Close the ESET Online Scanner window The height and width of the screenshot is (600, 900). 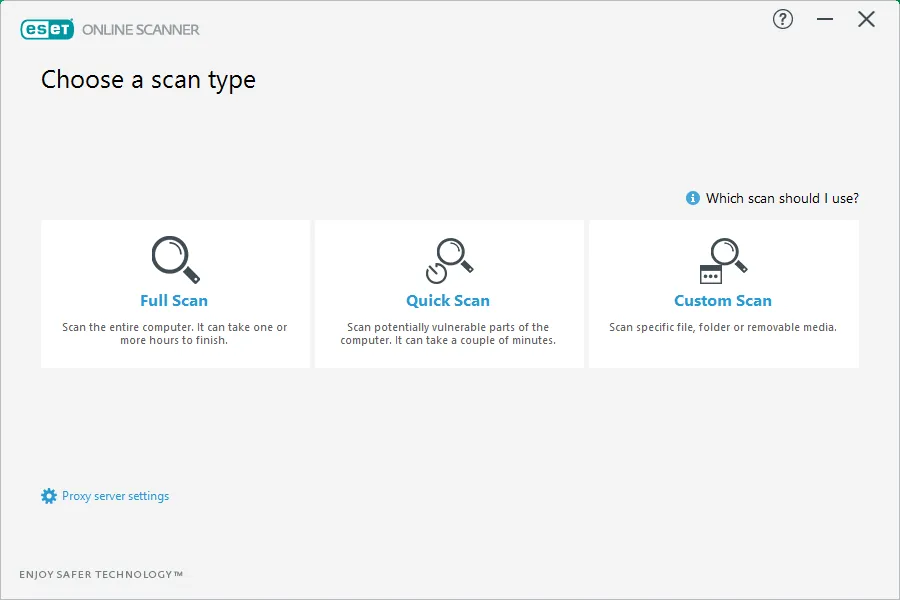(866, 20)
